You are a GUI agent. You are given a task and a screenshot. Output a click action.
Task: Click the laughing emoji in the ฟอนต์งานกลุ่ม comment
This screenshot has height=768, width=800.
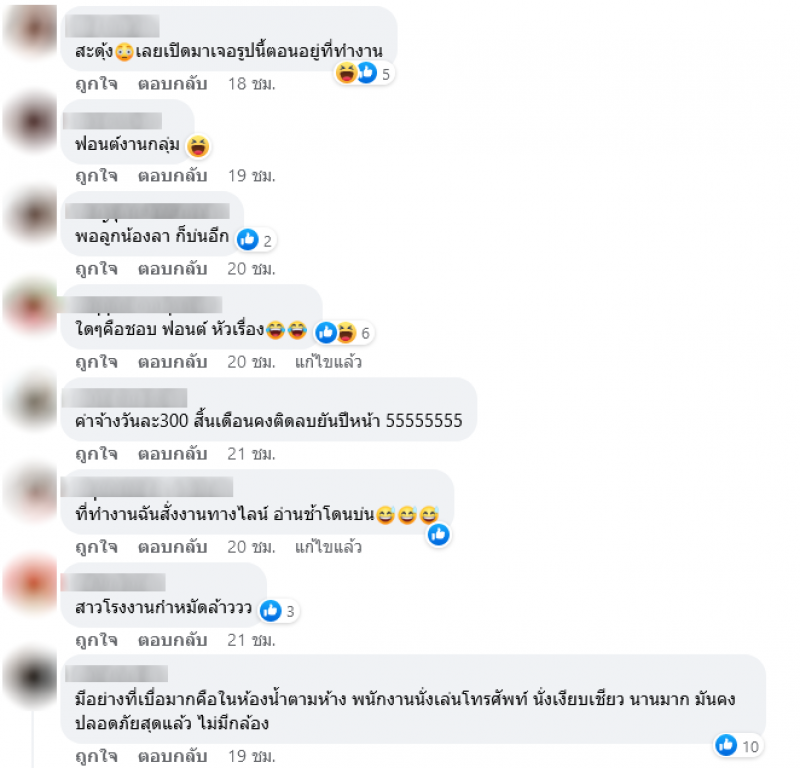(x=198, y=146)
